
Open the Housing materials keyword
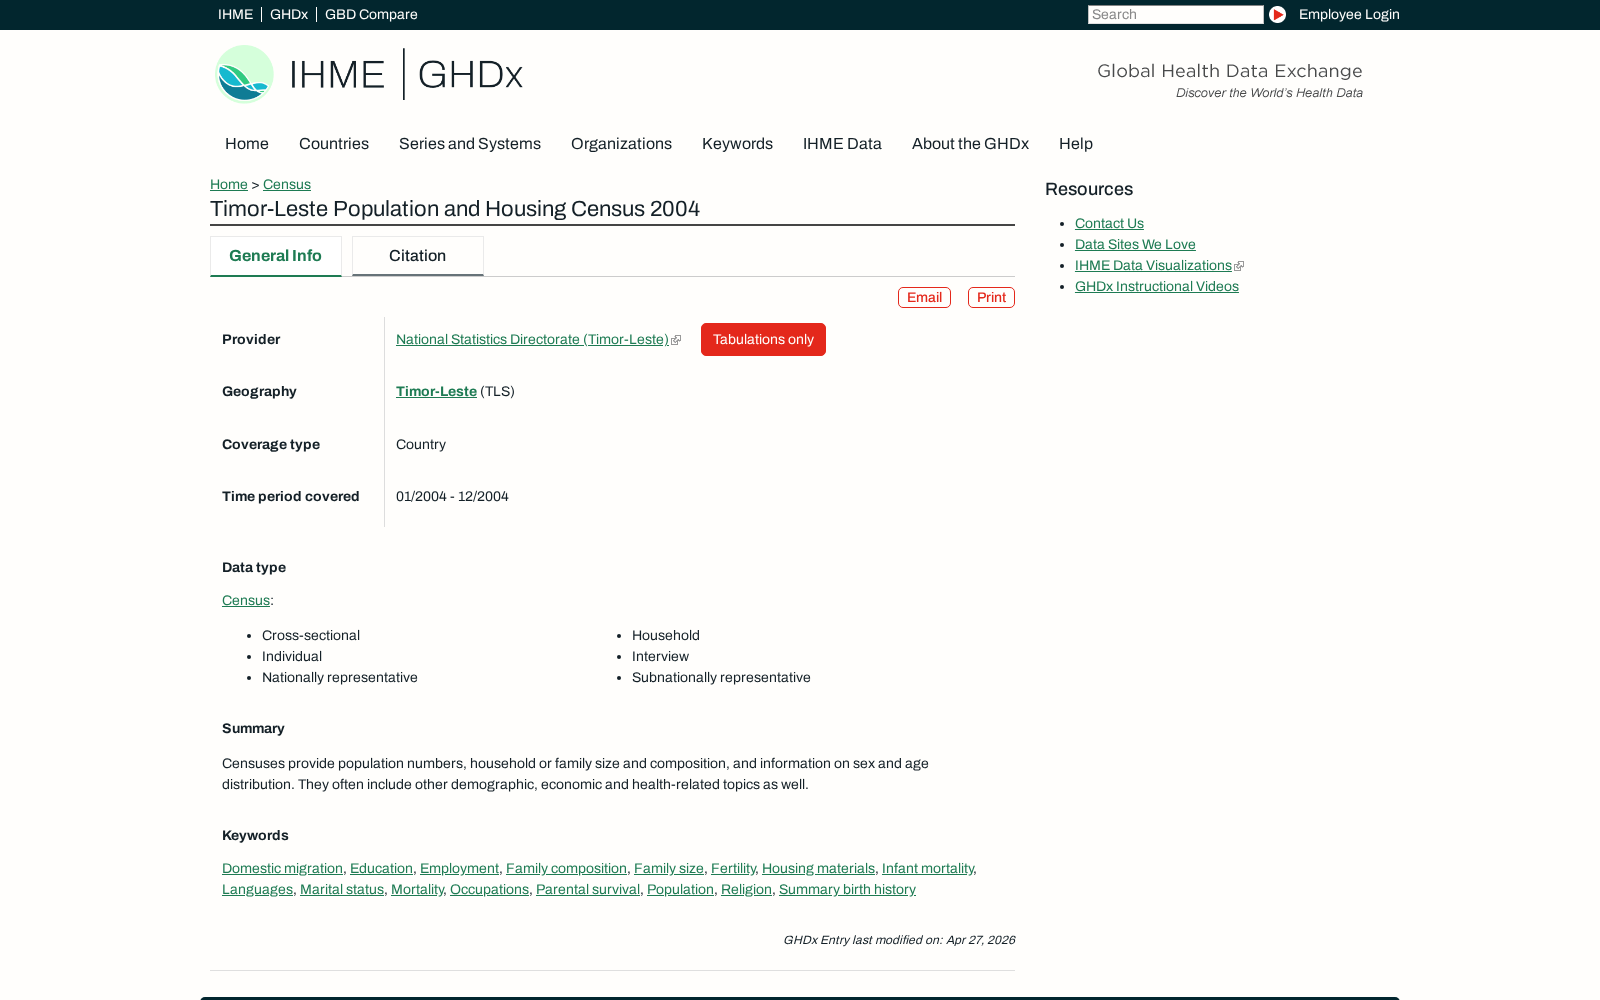pyautogui.click(x=818, y=868)
